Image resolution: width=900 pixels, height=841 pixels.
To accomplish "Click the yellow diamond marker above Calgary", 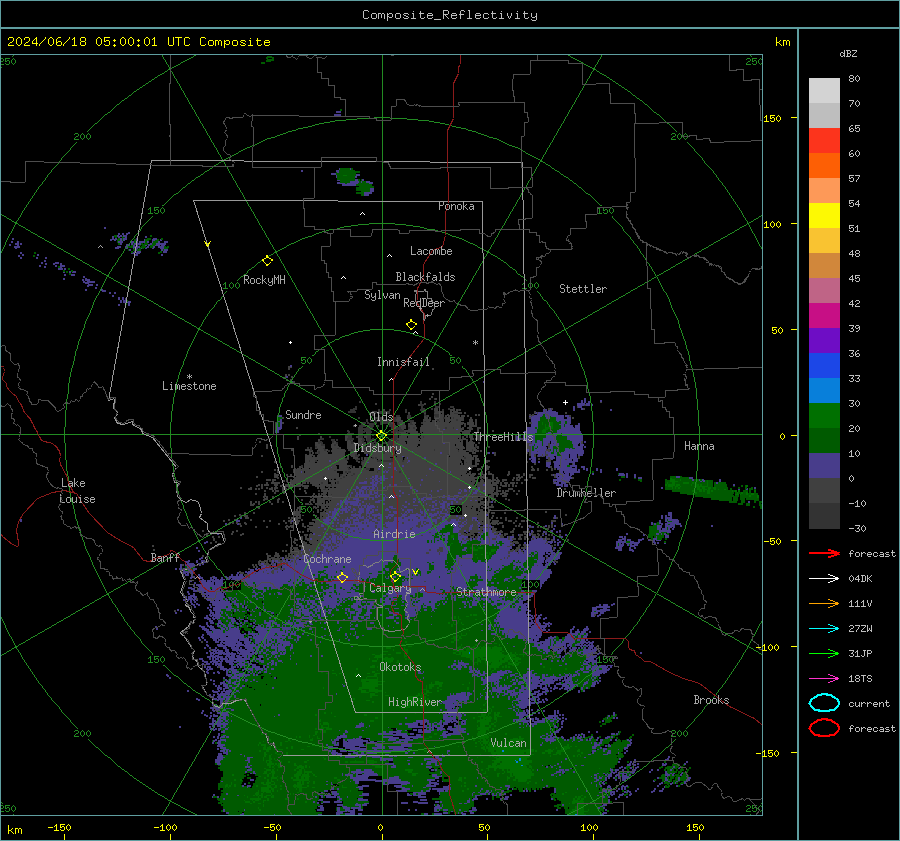I will point(395,576).
